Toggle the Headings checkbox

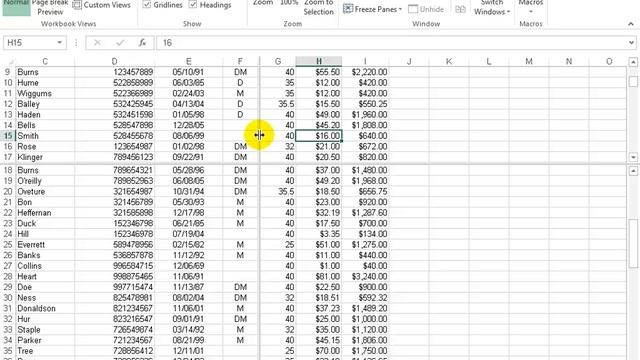[193, 5]
